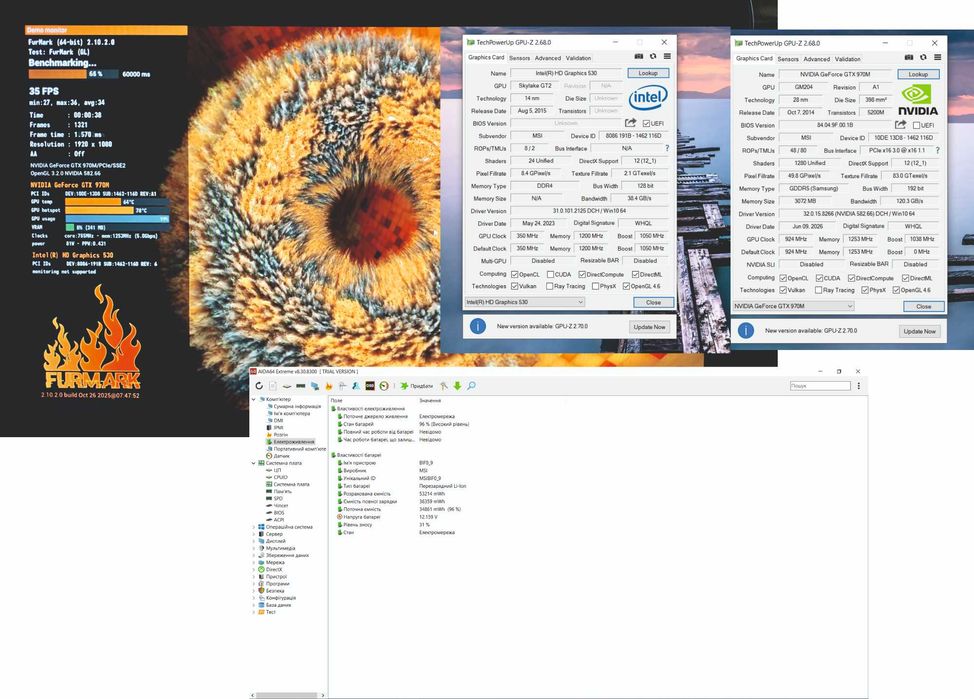Click the green download arrow icon in AIDA64
Screen dimensions: 974x699
pyautogui.click(x=458, y=386)
